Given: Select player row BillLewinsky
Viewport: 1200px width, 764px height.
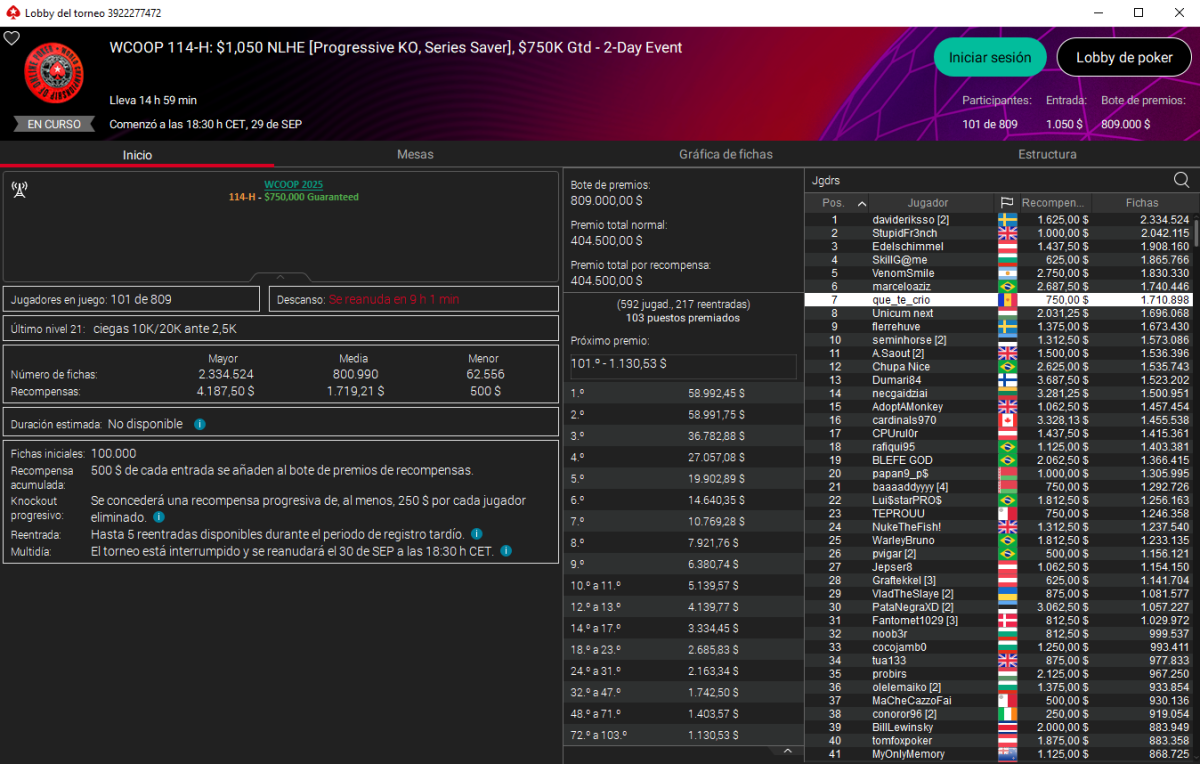Looking at the screenshot, I should click(999, 727).
